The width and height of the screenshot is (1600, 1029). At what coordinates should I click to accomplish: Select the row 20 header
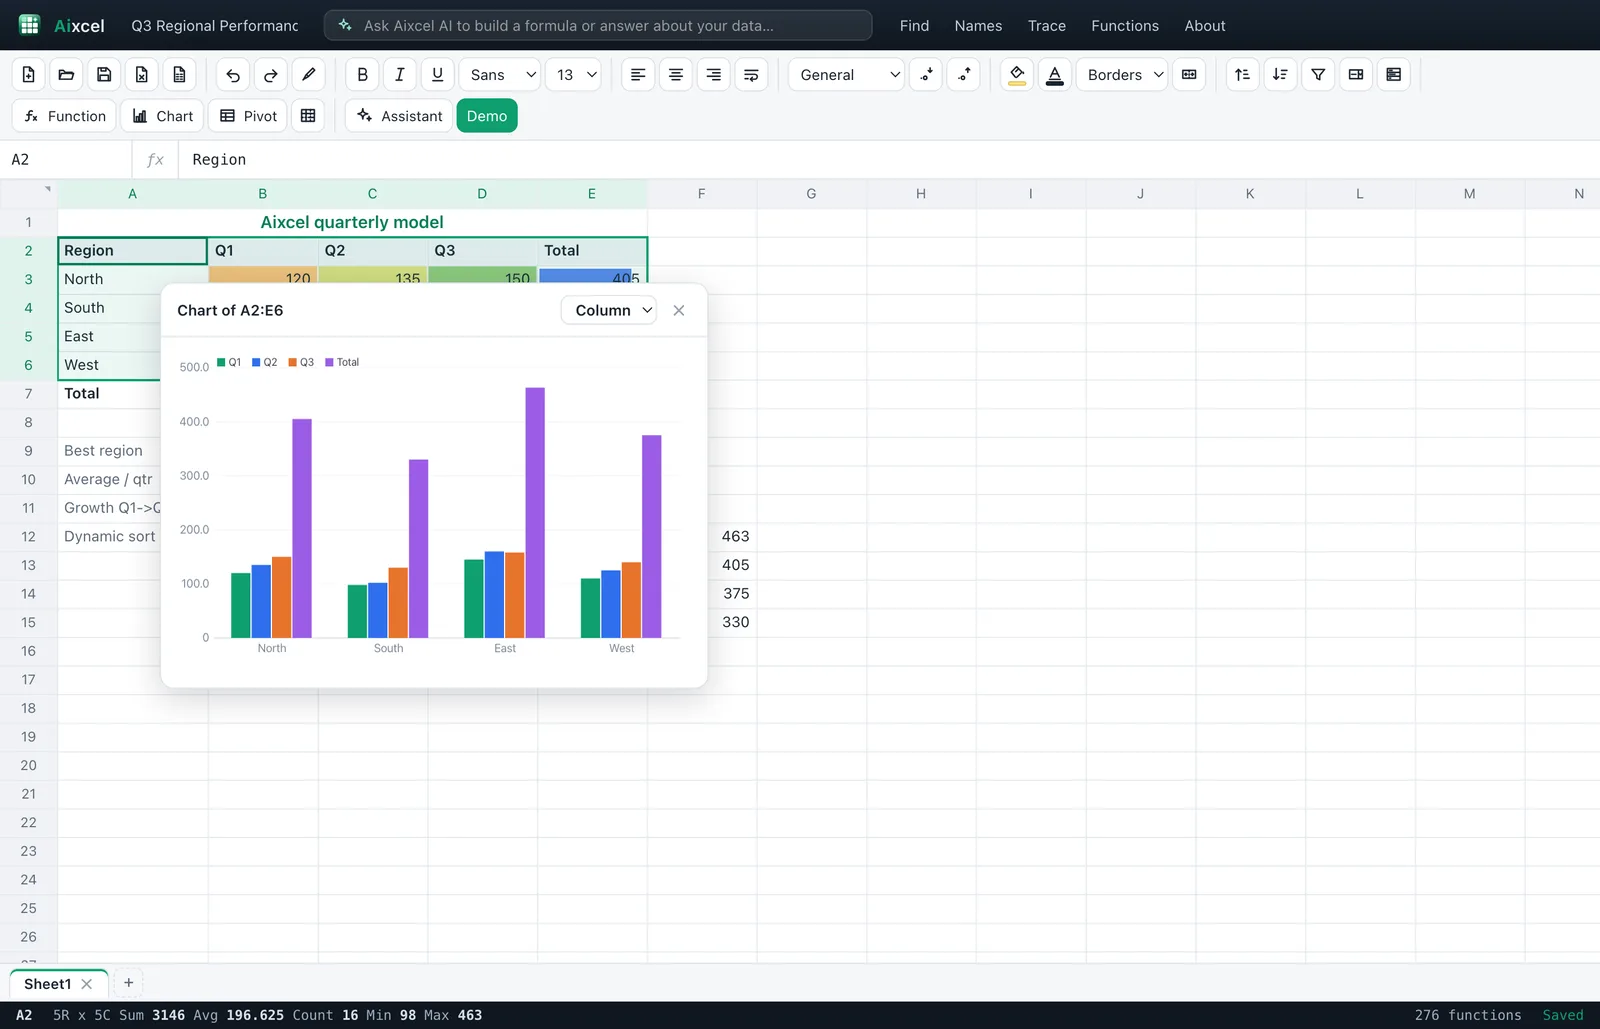[x=28, y=766]
